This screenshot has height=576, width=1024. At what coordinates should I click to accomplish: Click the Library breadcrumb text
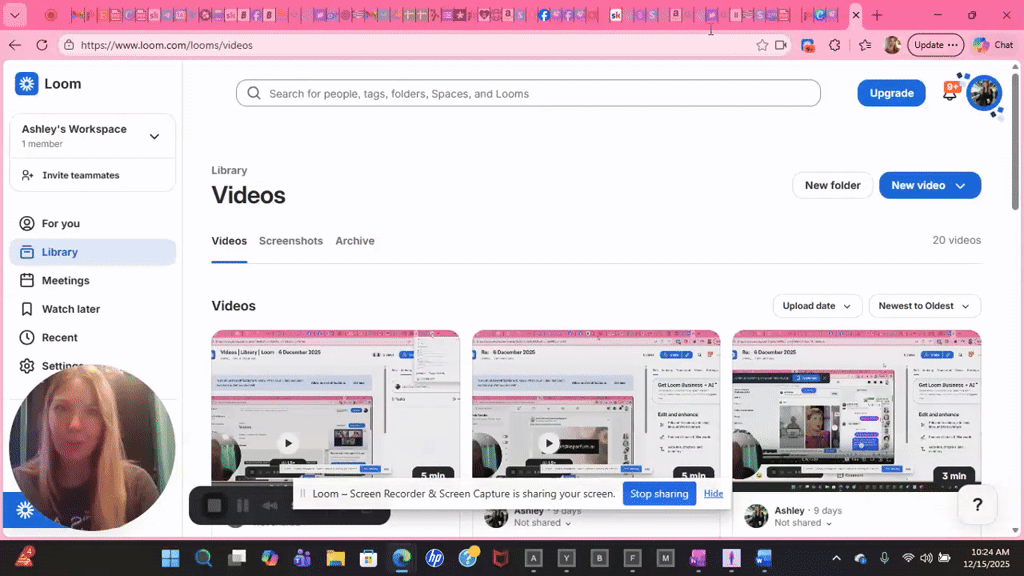229,170
